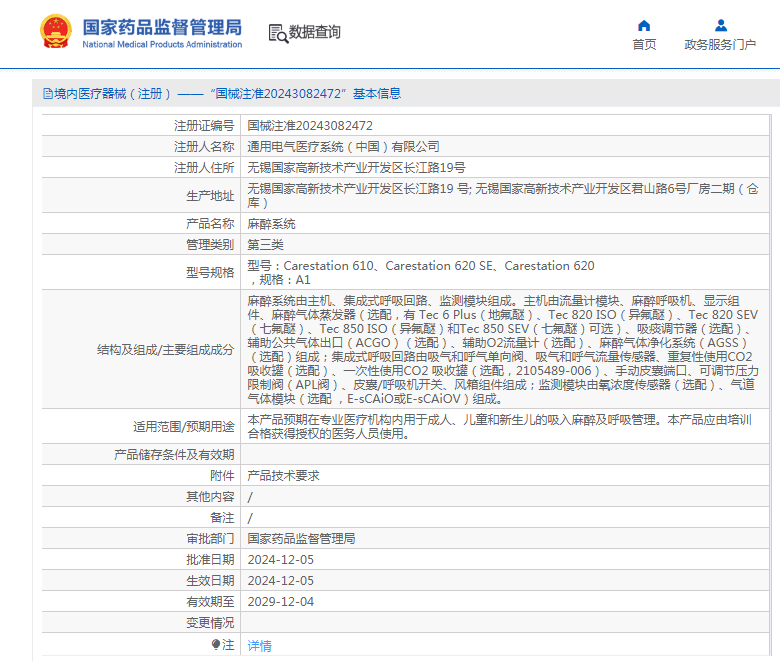Open 首页 text link
Image resolution: width=780 pixels, height=661 pixels.
point(644,45)
